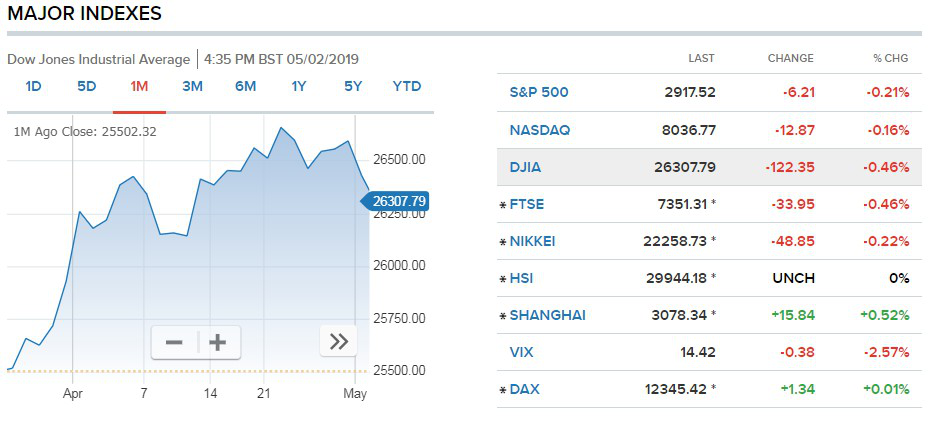The image size is (929, 426).
Task: Open the SHANGHAI index link
Action: (547, 315)
